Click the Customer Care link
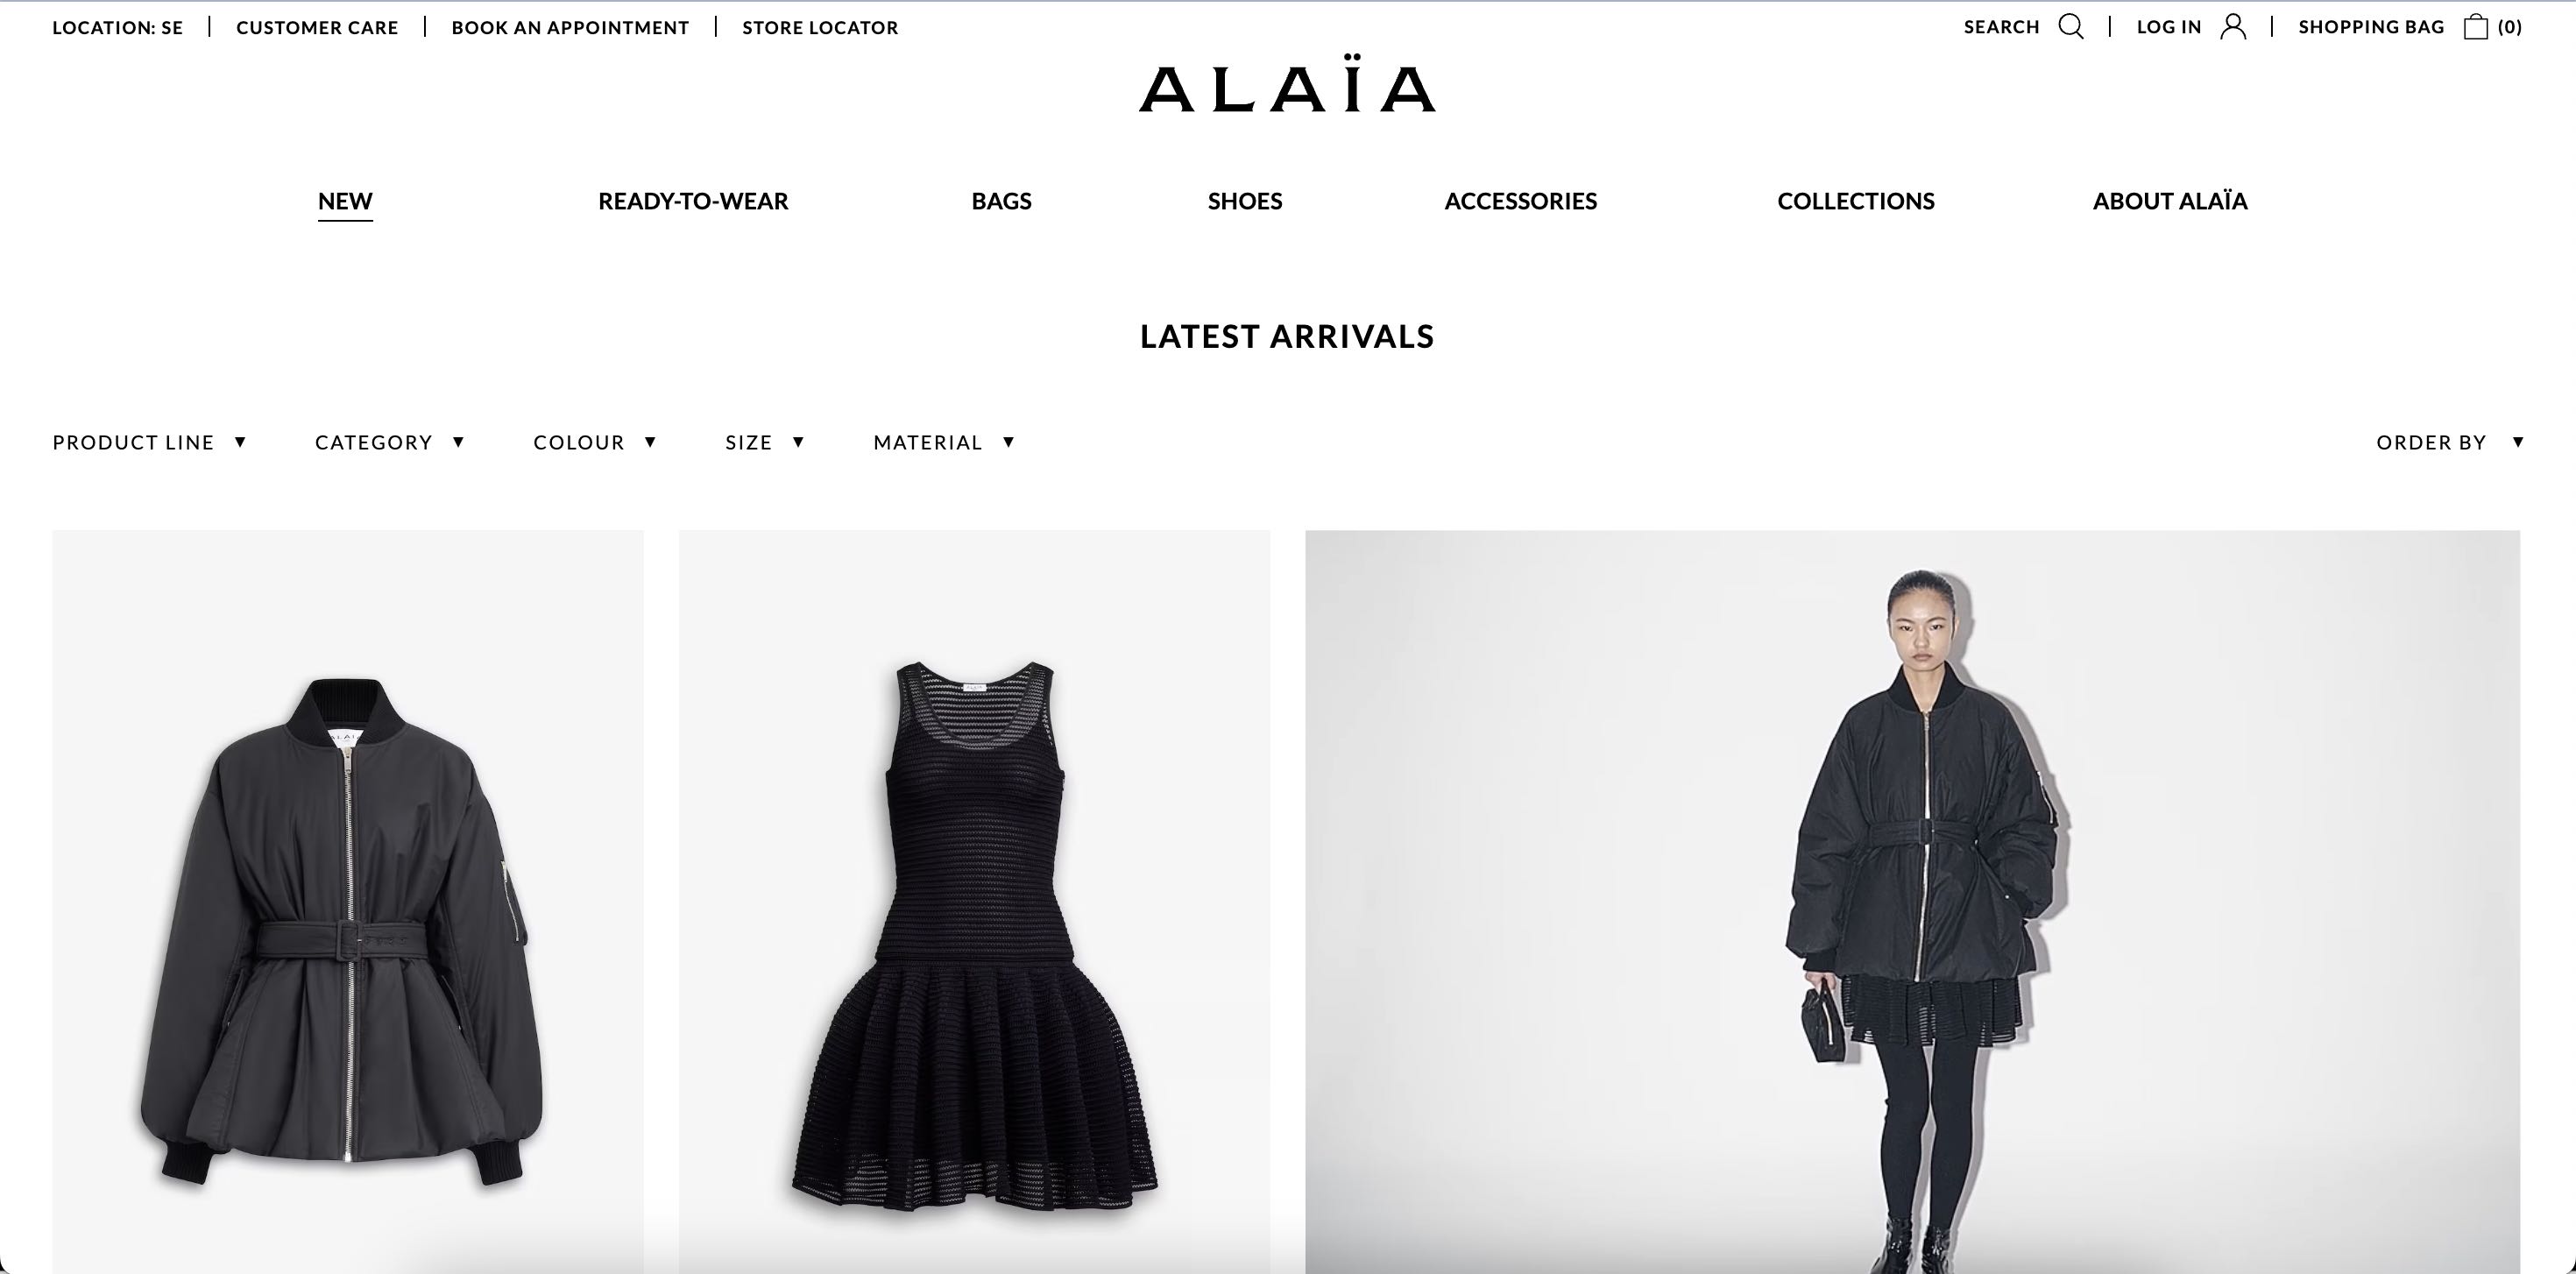The height and width of the screenshot is (1274, 2576). click(x=317, y=28)
